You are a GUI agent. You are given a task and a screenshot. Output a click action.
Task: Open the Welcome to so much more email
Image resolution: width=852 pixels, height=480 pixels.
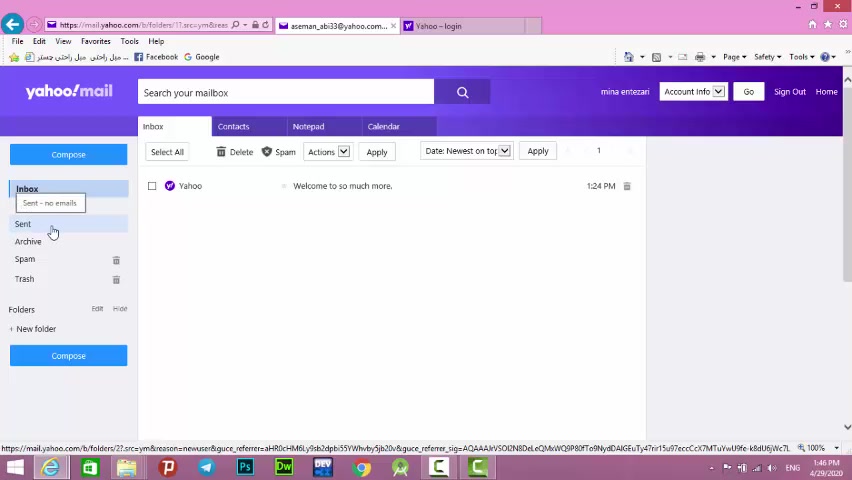[x=342, y=186]
